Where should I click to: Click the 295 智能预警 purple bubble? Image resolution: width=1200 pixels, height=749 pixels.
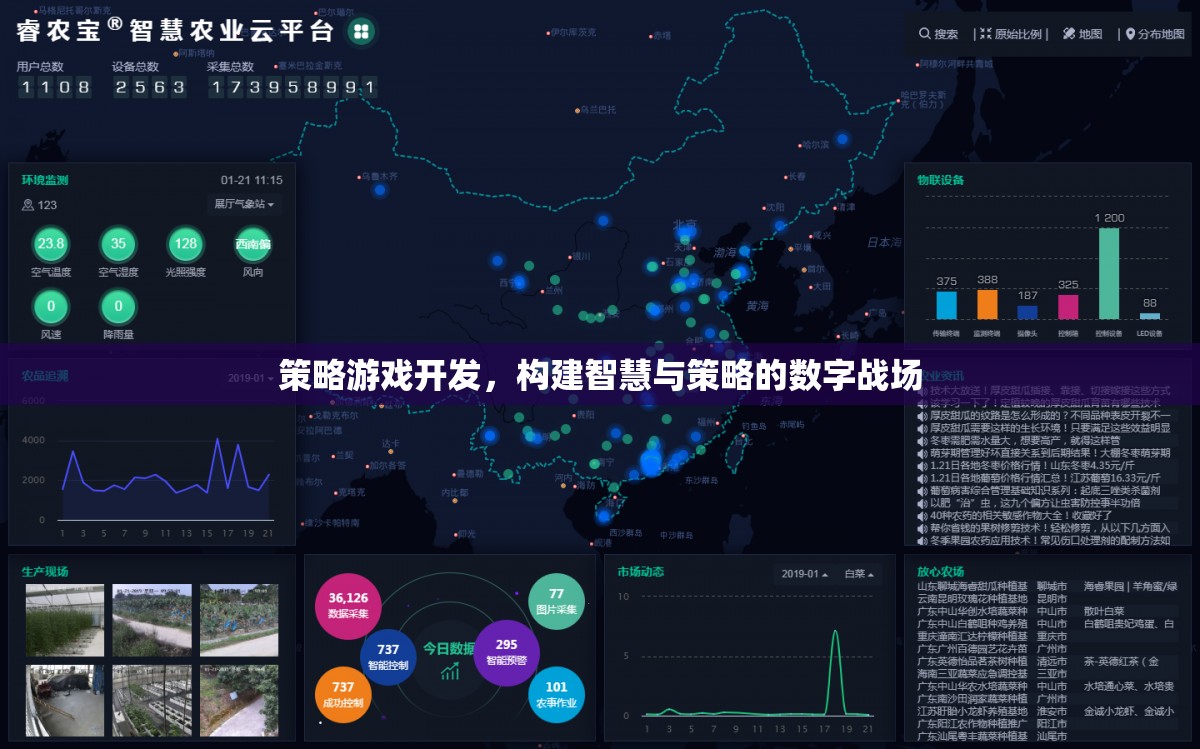coord(506,652)
